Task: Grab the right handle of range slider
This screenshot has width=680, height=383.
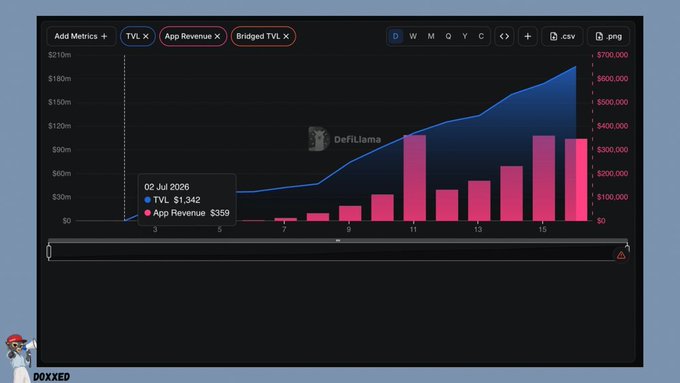Action: click(x=627, y=249)
